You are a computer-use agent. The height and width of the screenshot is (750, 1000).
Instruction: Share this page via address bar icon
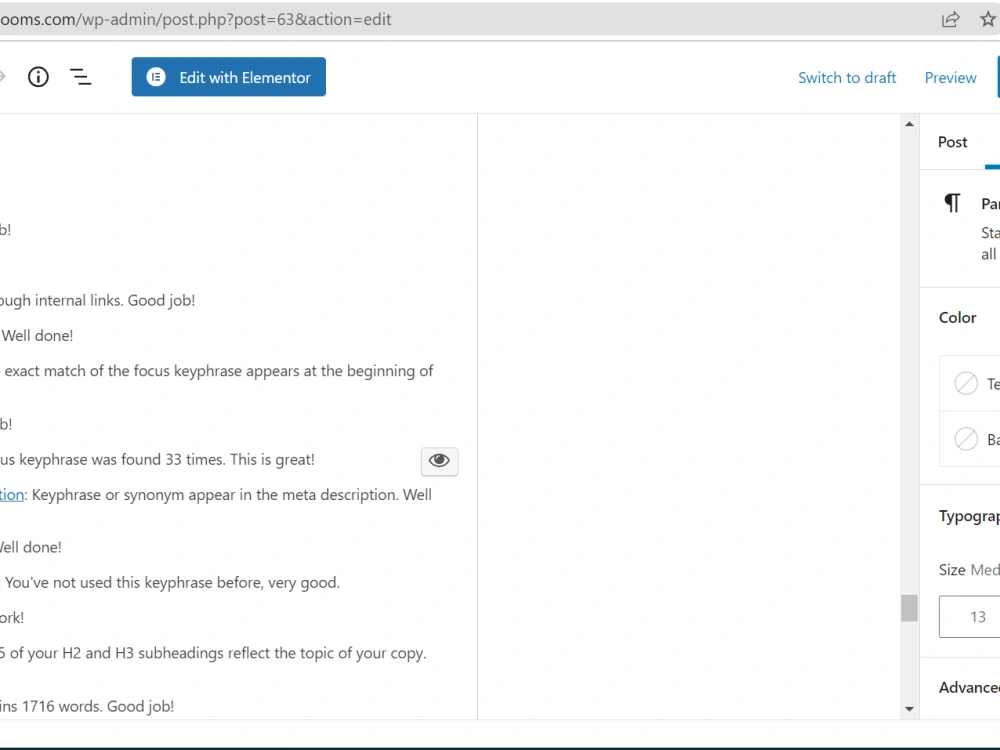tap(950, 20)
